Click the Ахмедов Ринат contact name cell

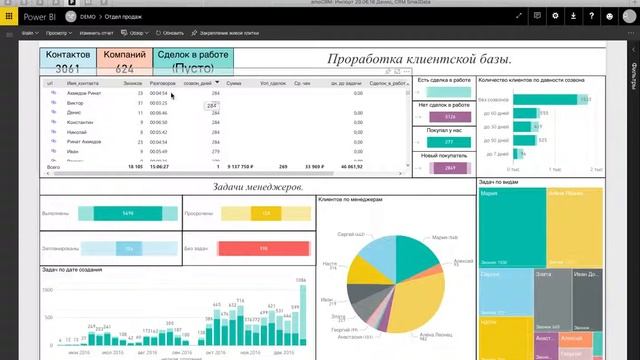(x=84, y=93)
